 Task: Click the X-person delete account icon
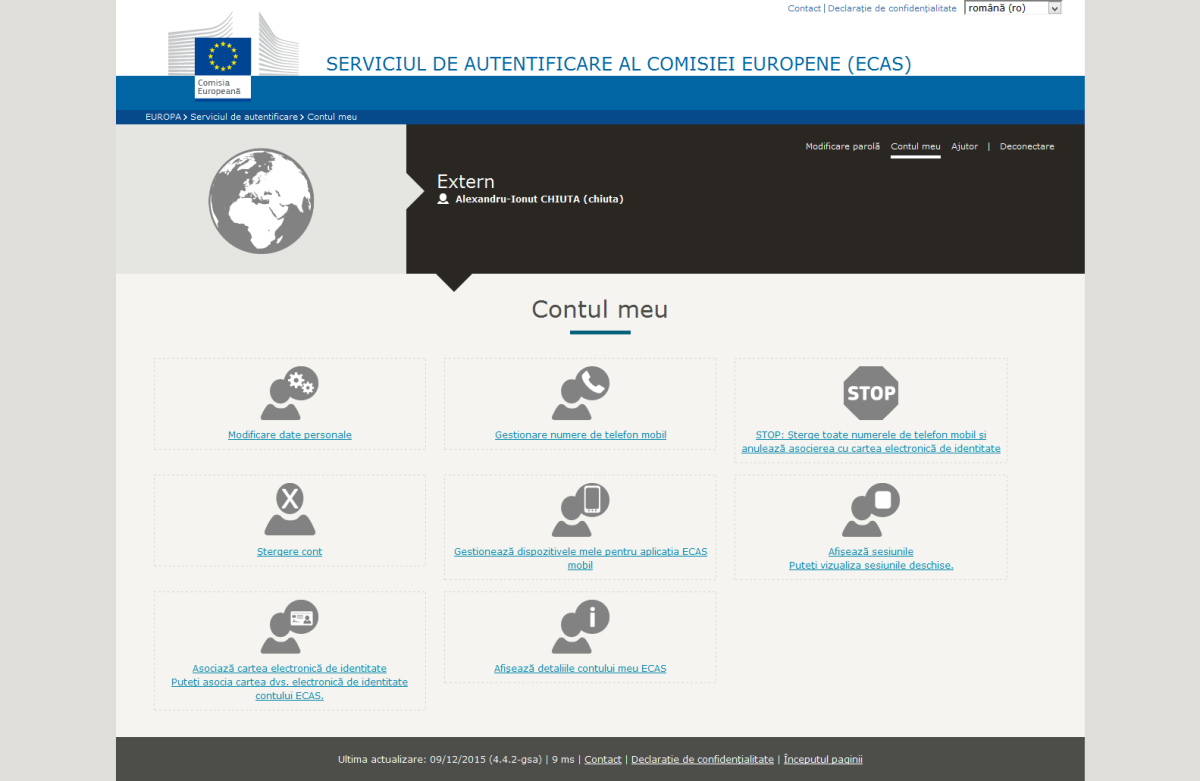pyautogui.click(x=289, y=510)
